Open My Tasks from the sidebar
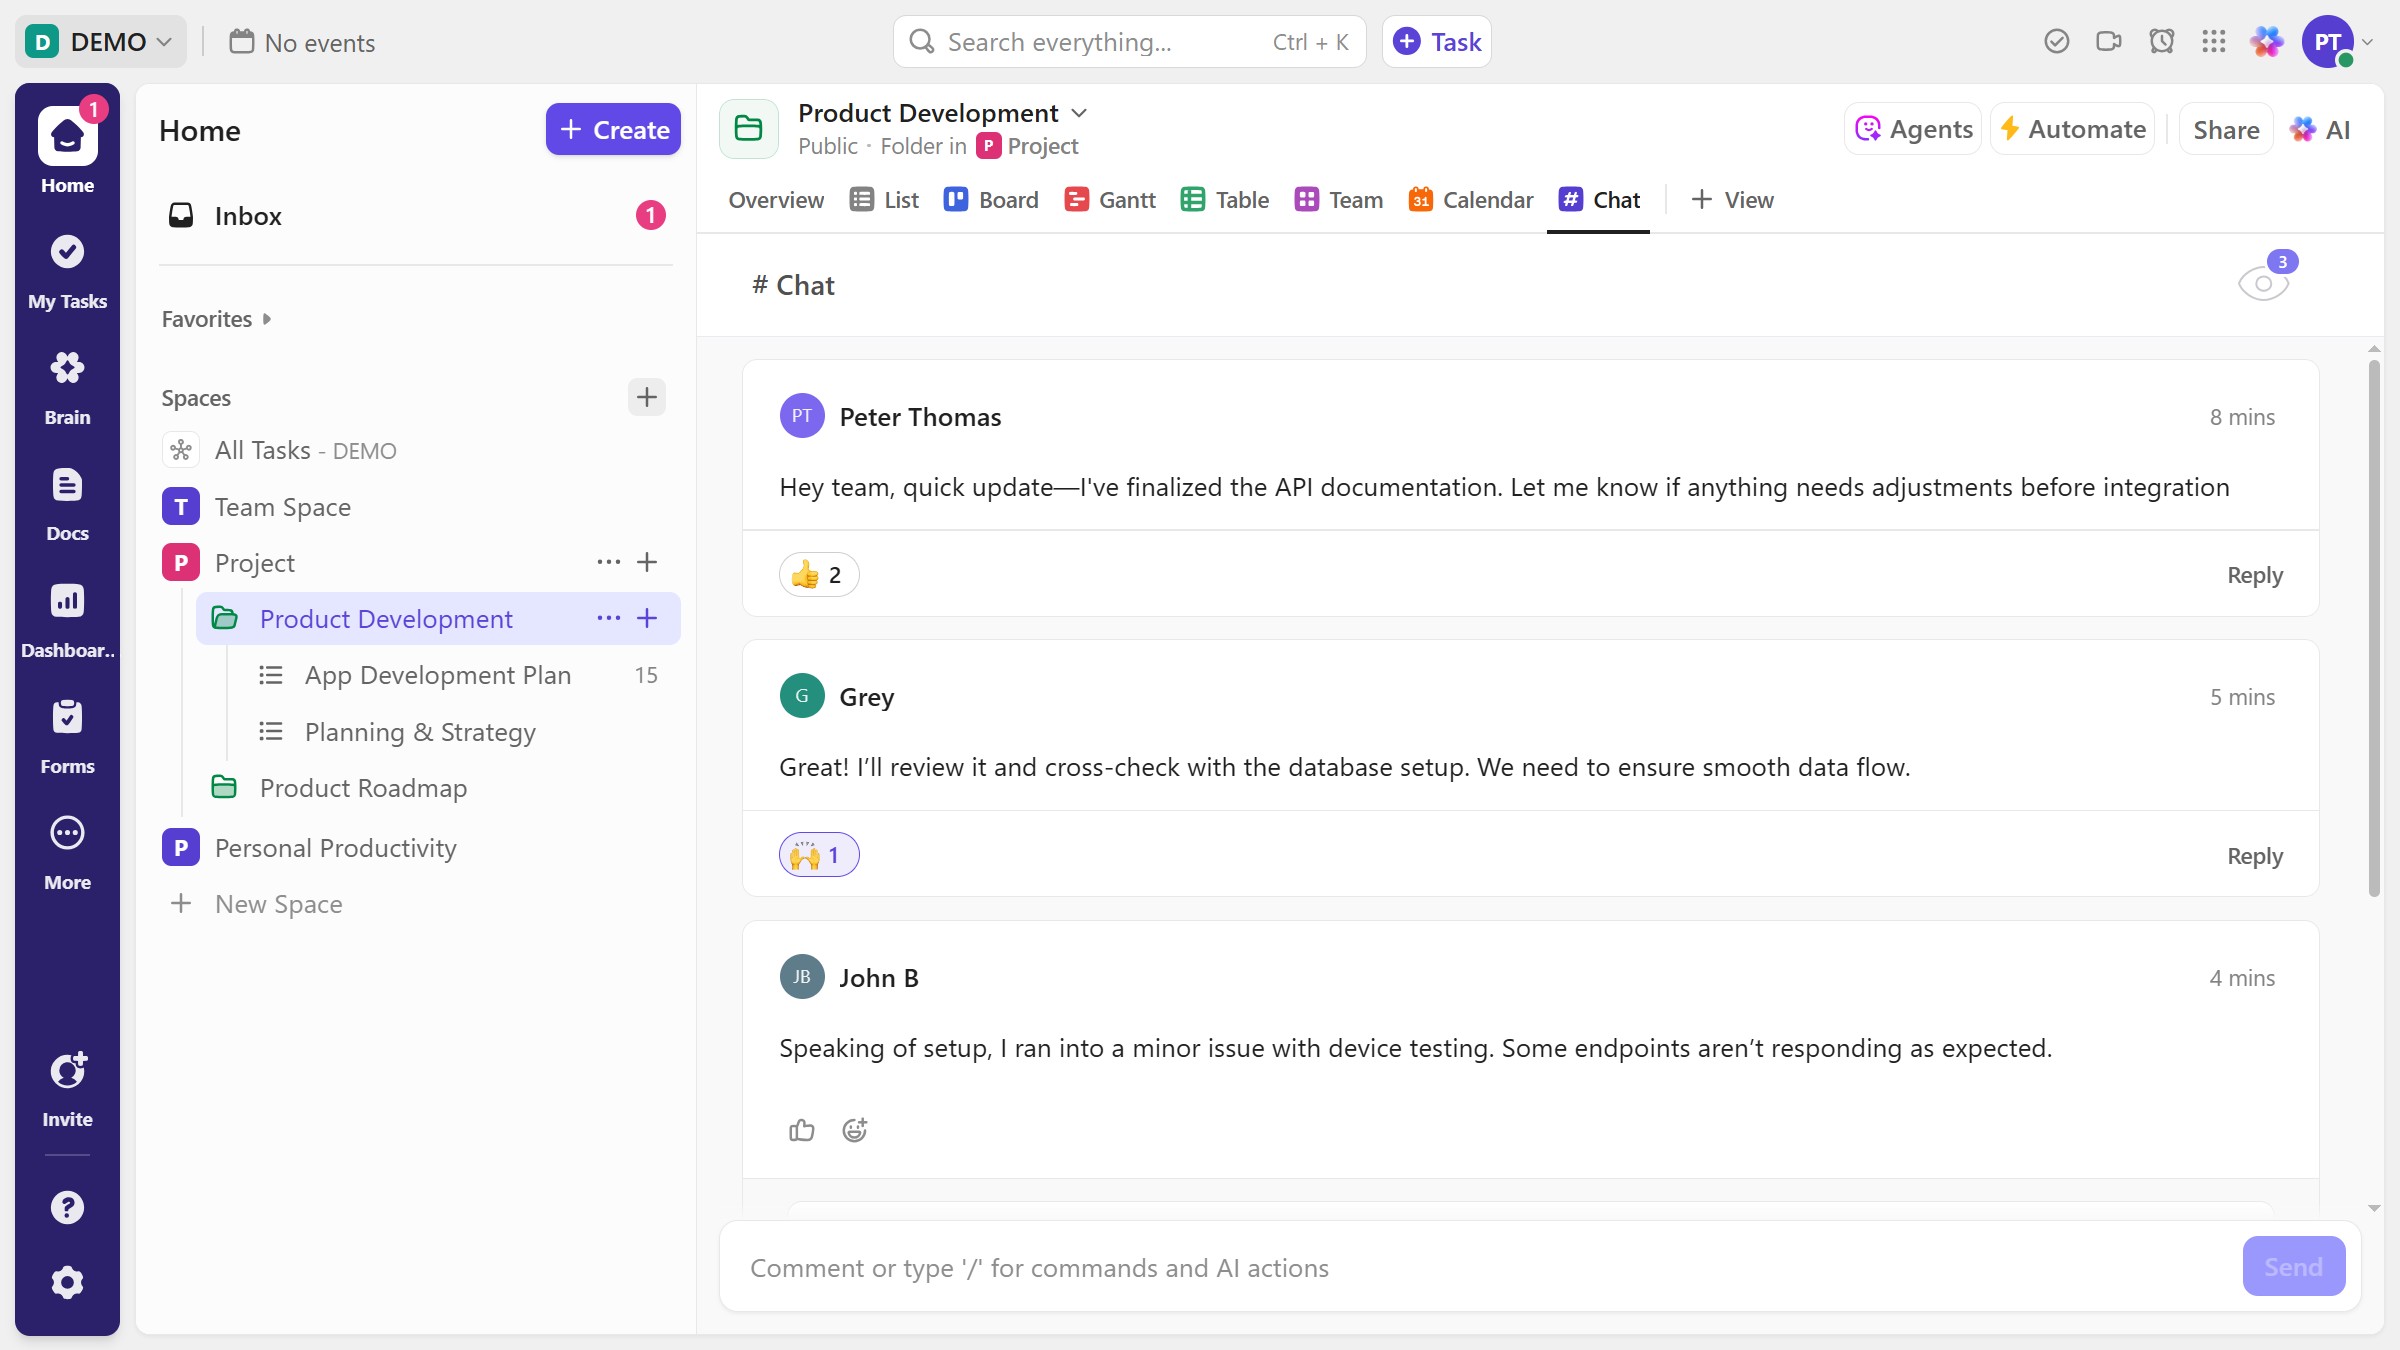This screenshot has width=2400, height=1350. click(66, 270)
